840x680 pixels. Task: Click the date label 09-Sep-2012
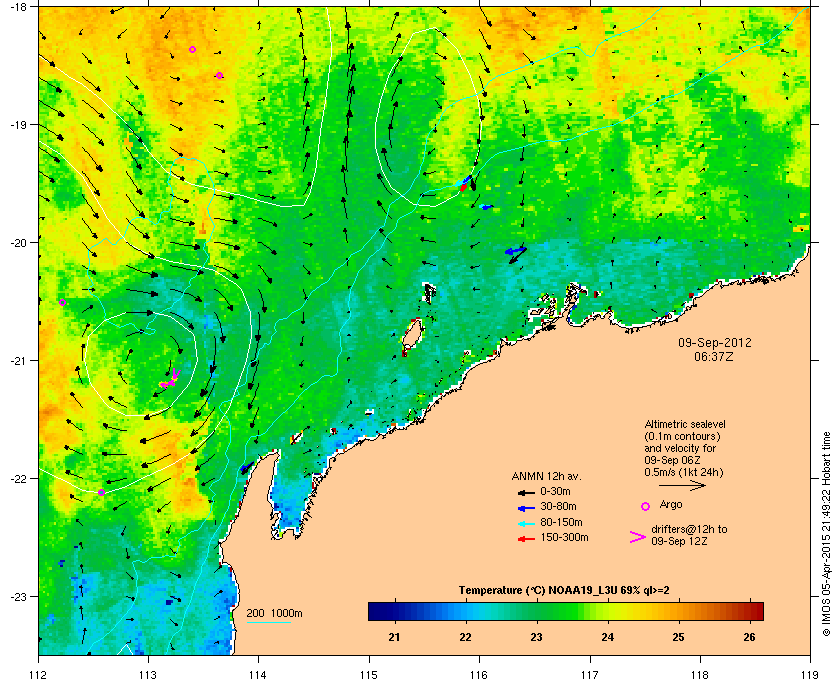pyautogui.click(x=715, y=343)
